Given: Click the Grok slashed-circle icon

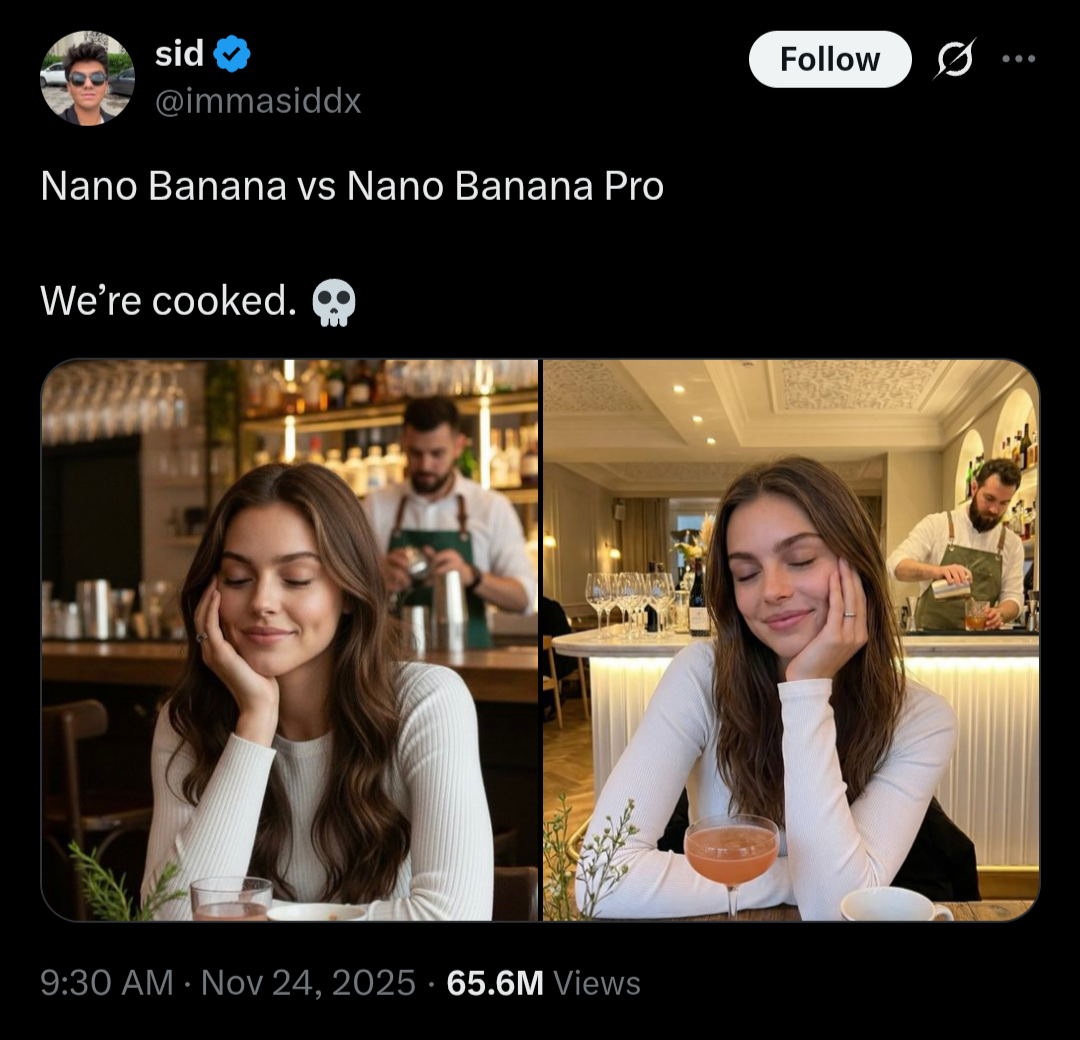Looking at the screenshot, I should [x=956, y=60].
